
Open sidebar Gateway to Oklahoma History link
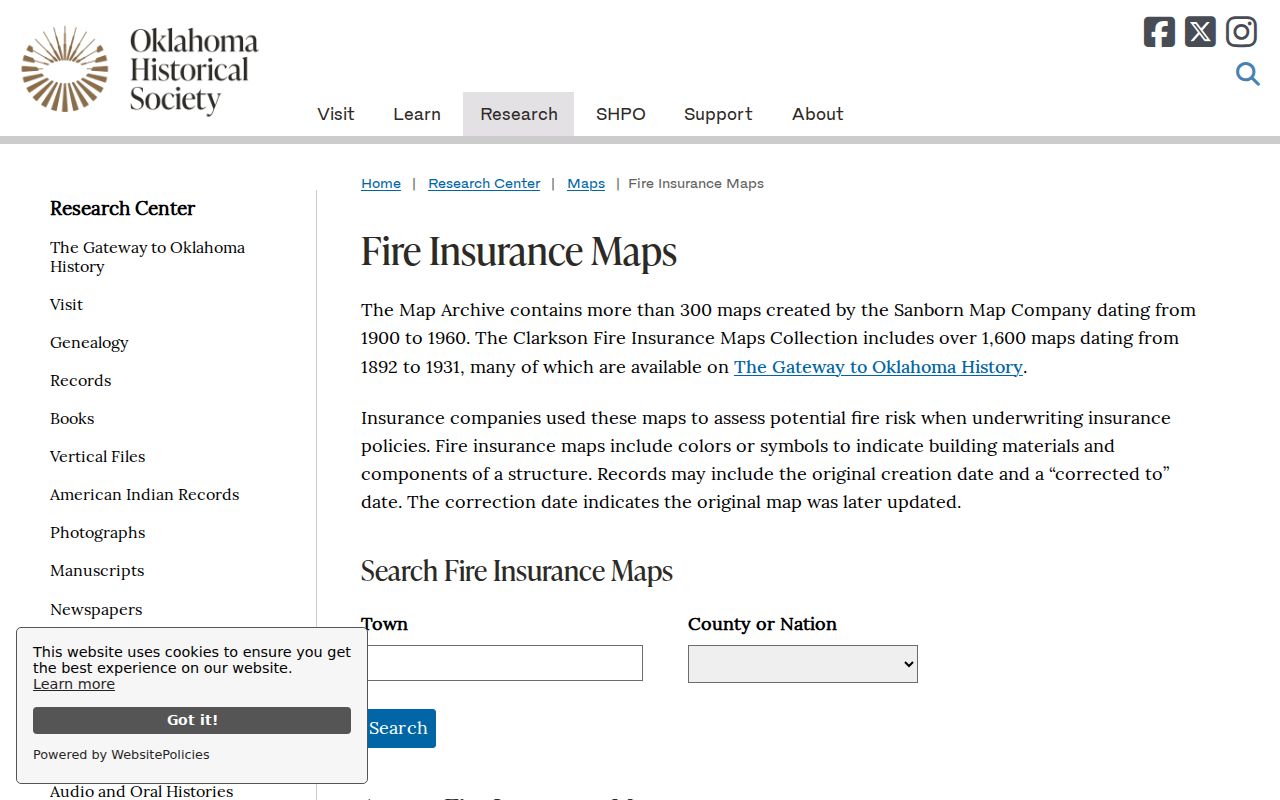[x=147, y=257]
